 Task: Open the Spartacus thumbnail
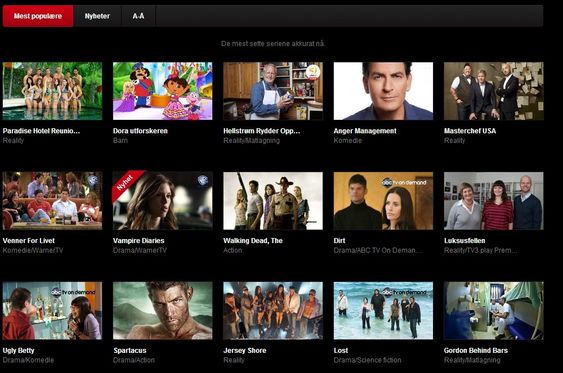click(x=163, y=311)
